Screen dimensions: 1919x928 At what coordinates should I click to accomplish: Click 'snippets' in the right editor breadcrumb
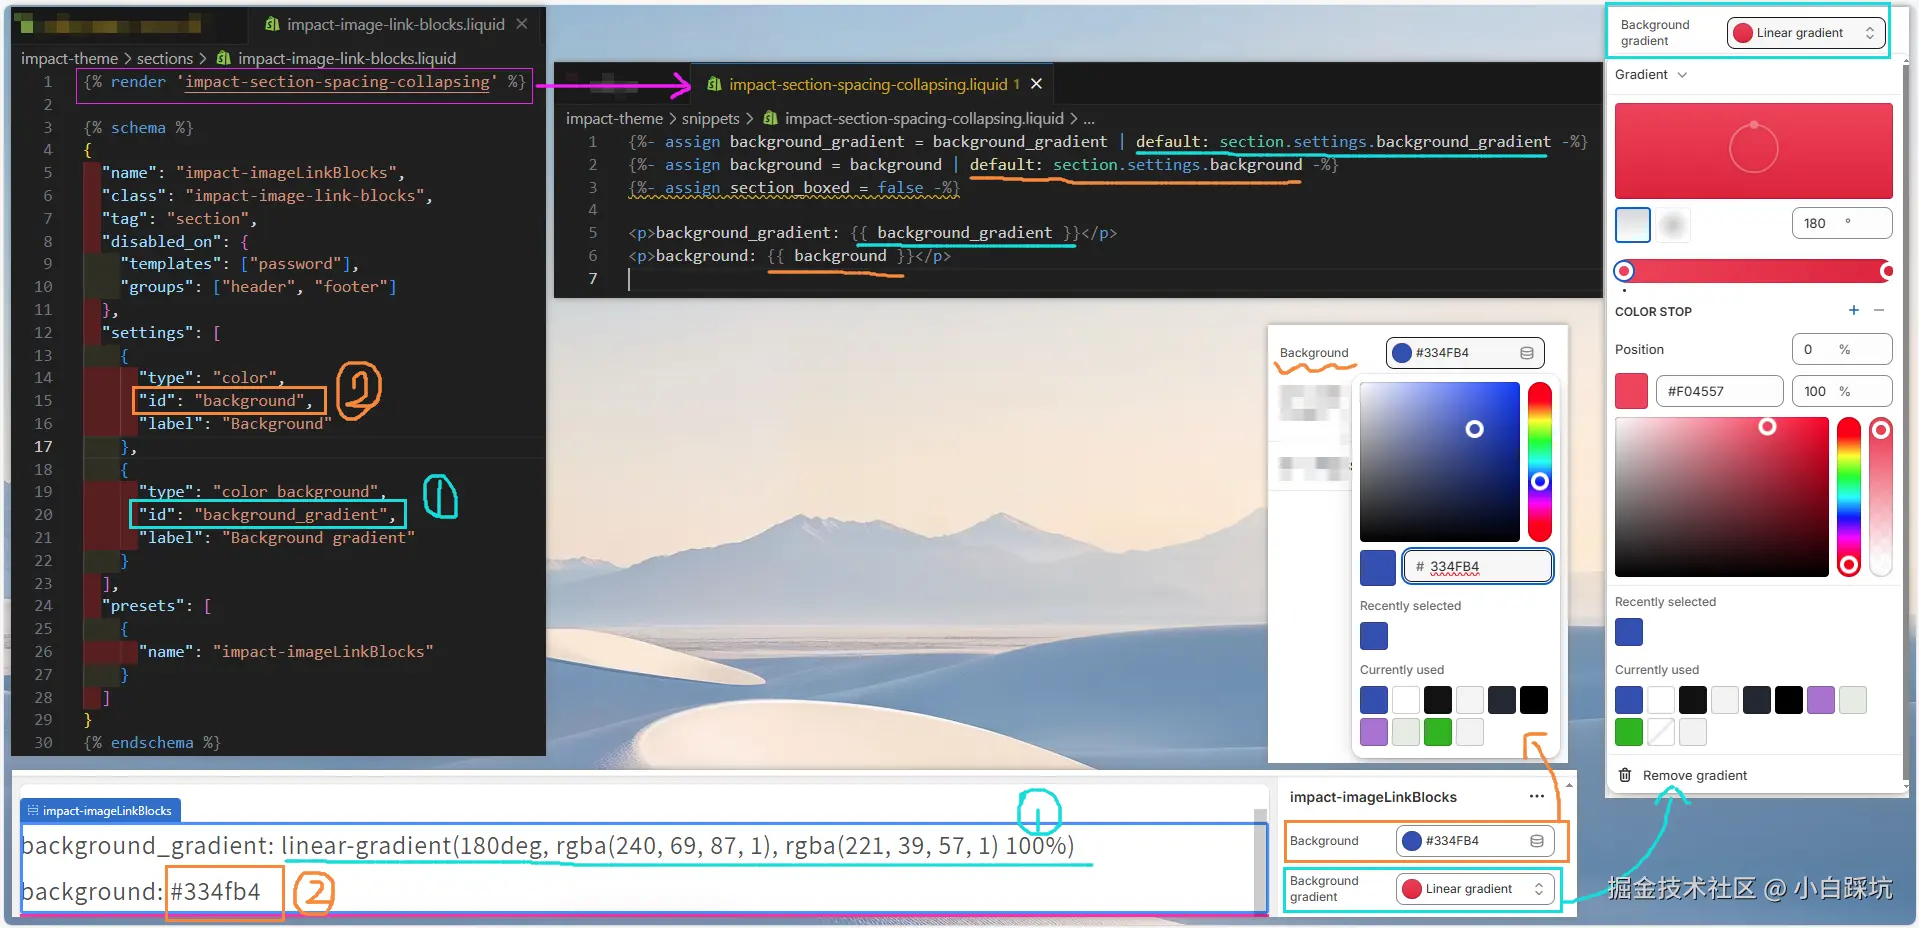coord(711,119)
